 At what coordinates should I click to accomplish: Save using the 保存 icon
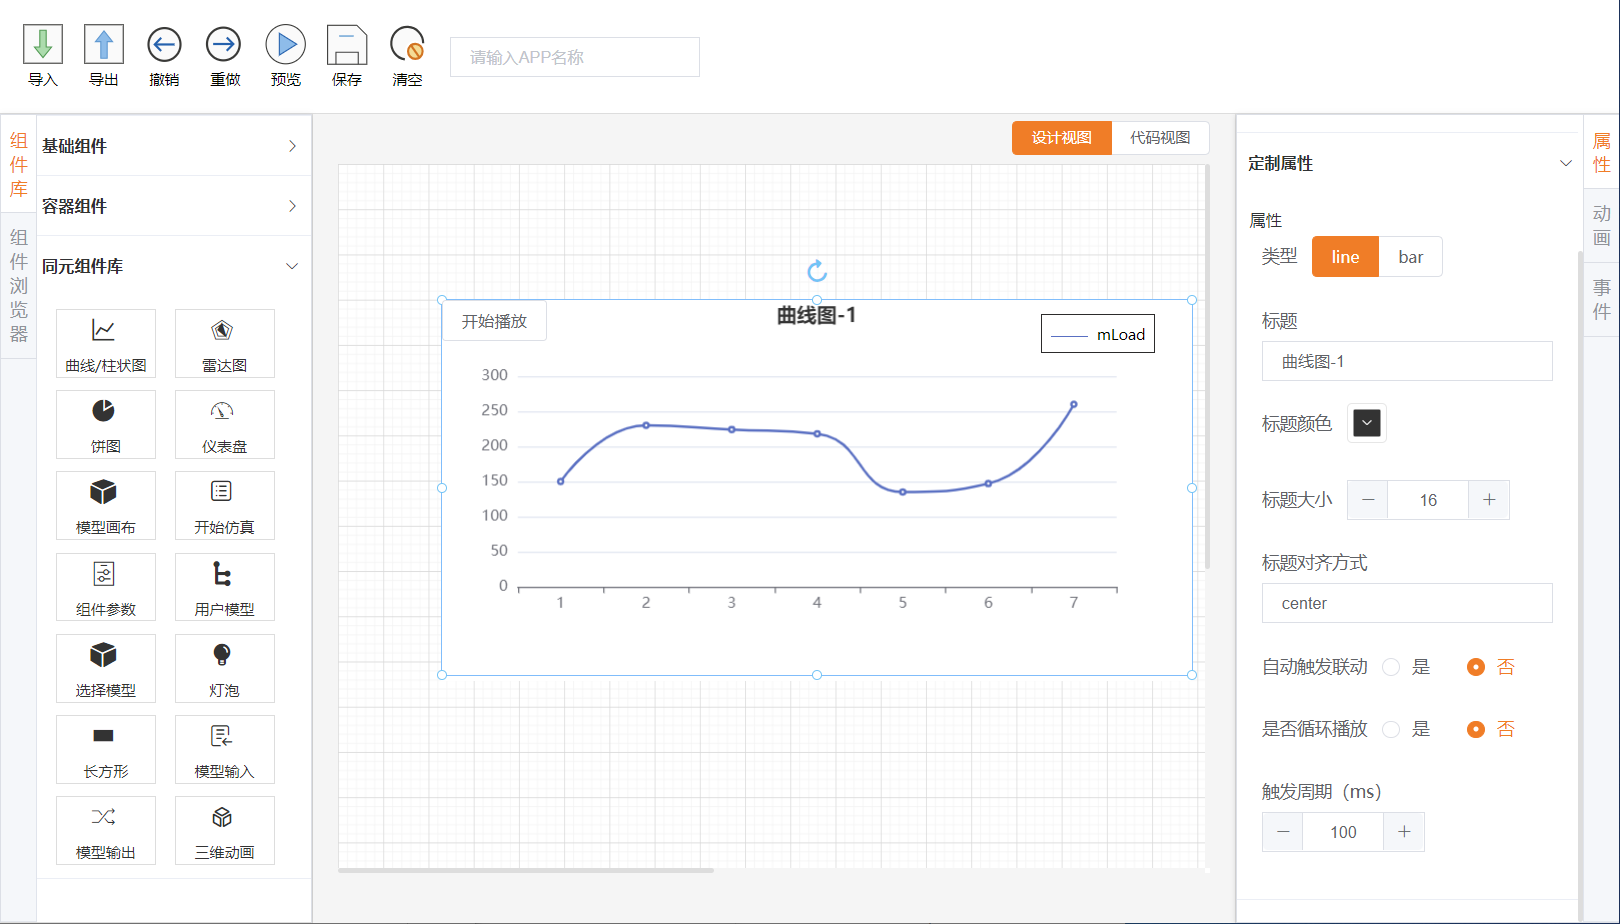pos(347,45)
